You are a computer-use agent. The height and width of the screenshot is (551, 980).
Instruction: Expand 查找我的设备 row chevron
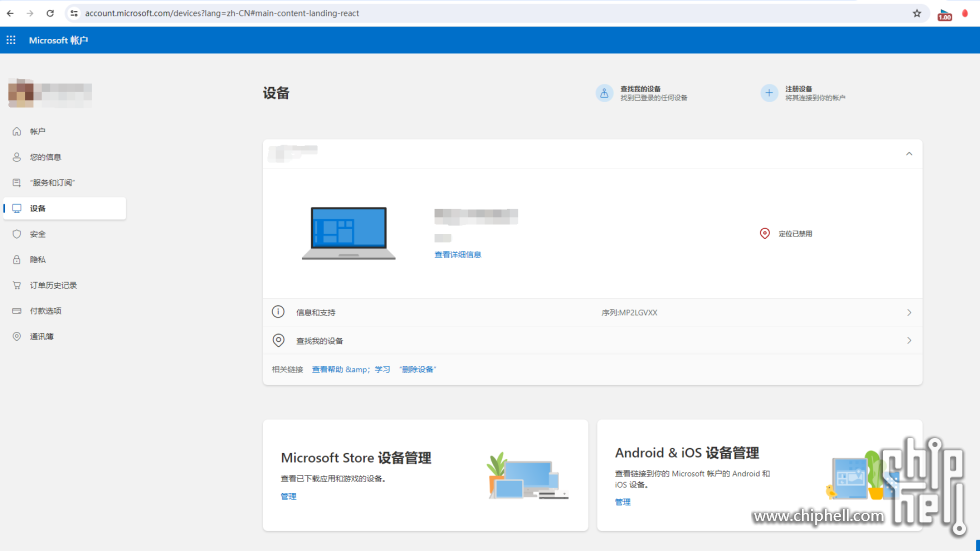pos(909,340)
